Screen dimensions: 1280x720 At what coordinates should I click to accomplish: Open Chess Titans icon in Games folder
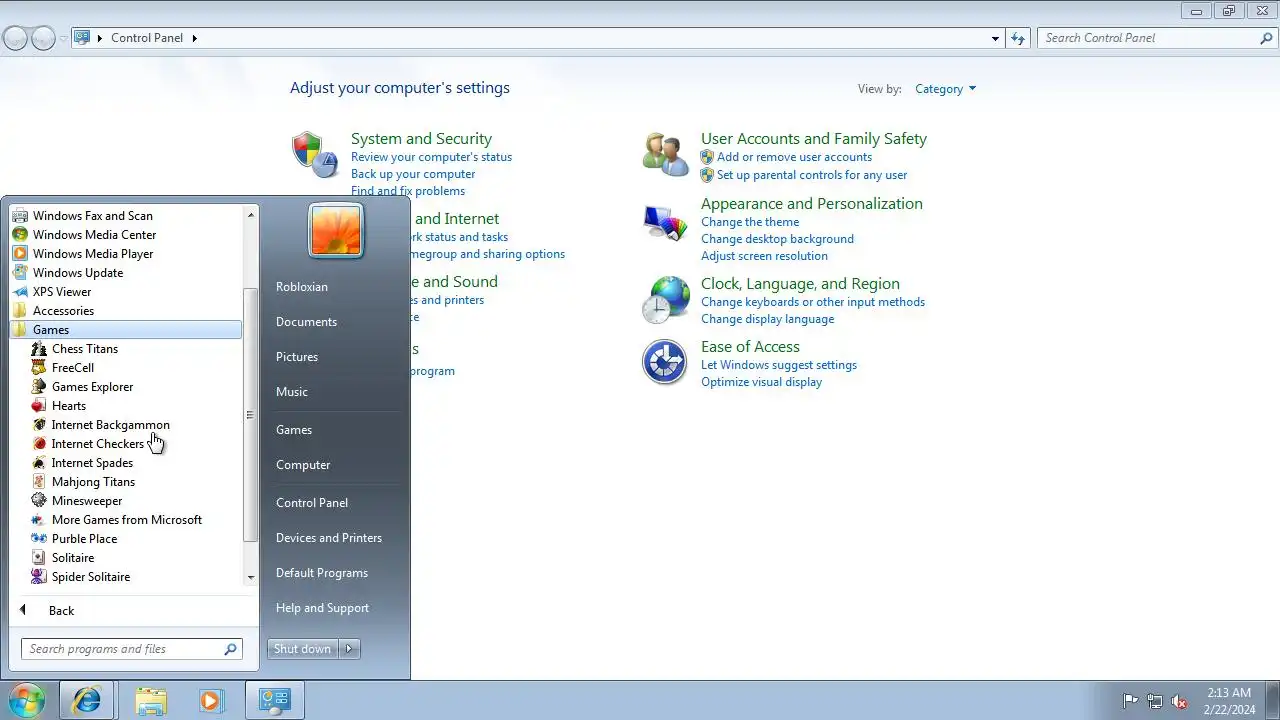coord(39,349)
